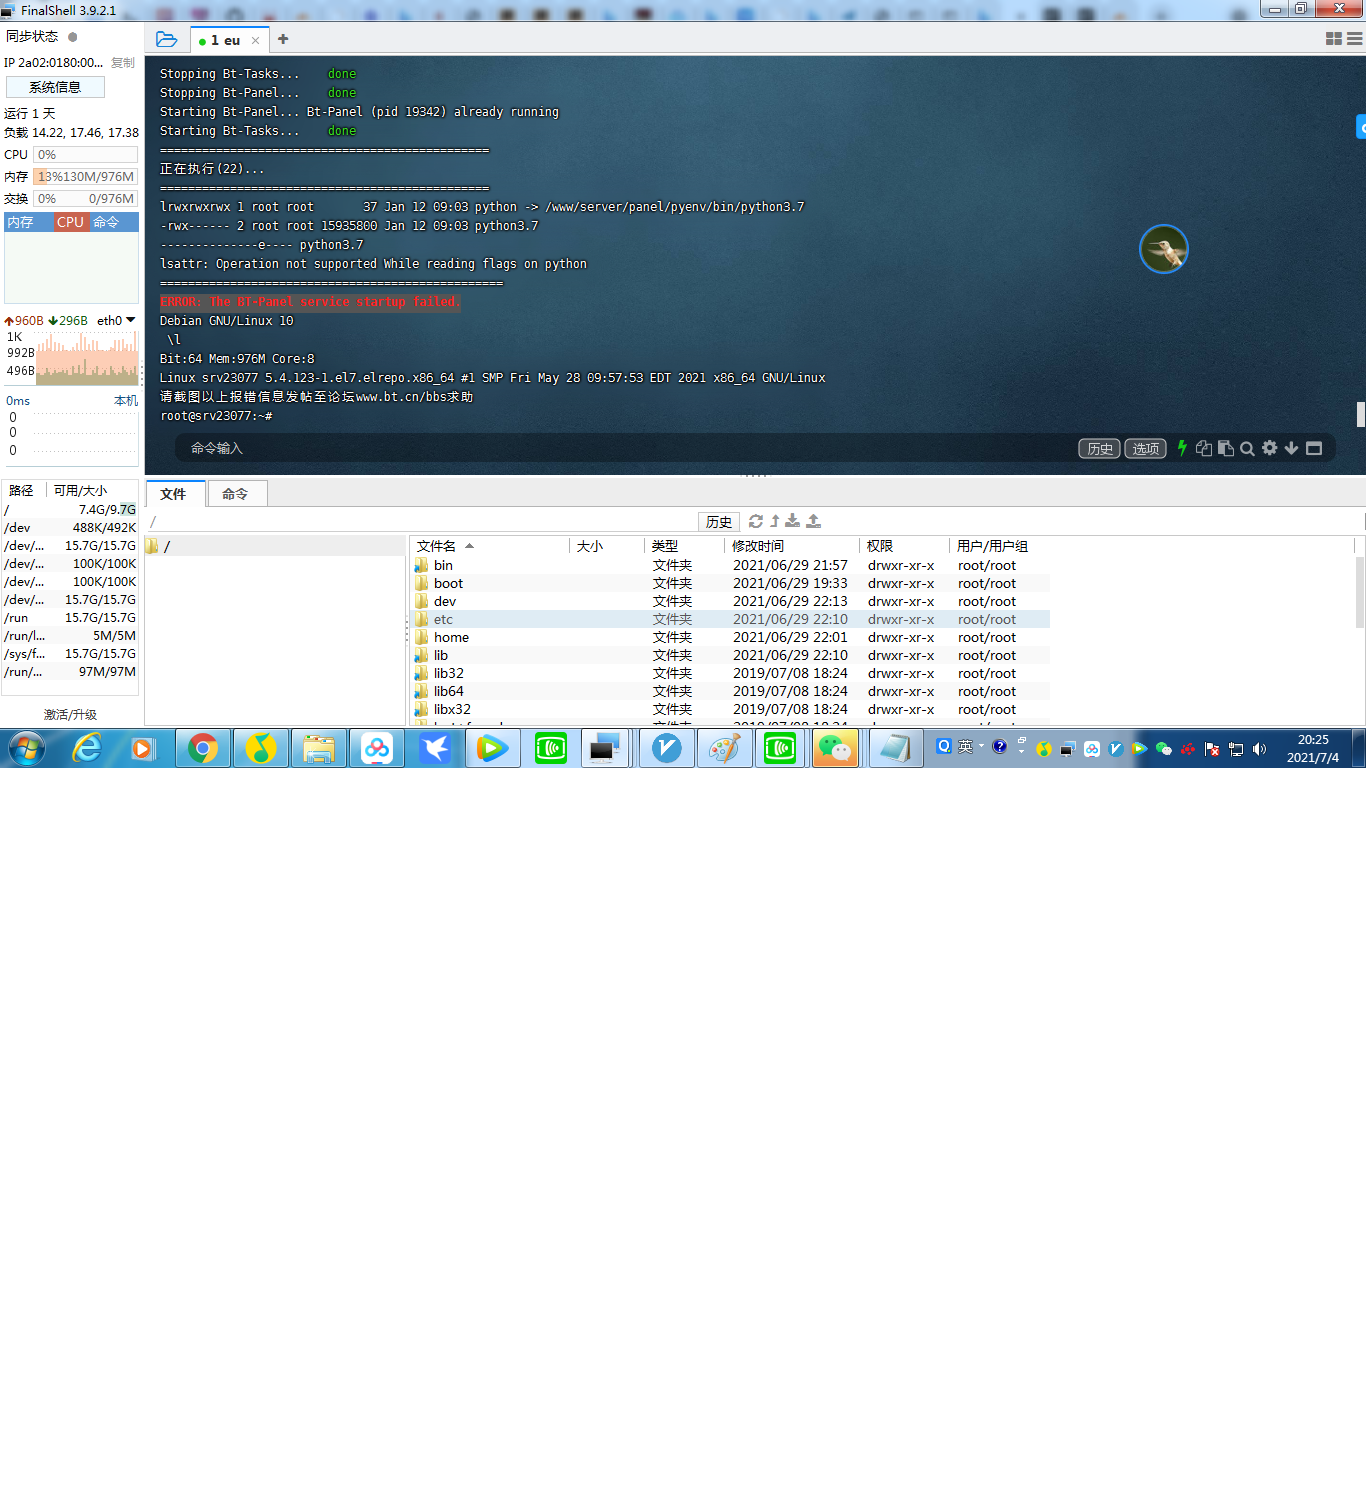Sort files by 文件名 column header
Screen dimensions: 1366x1496
[490, 546]
